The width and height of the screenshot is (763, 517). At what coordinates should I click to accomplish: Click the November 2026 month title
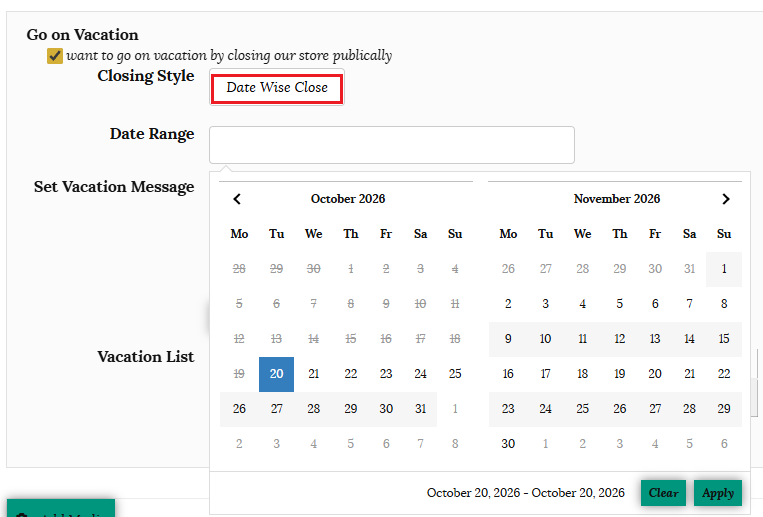(617, 199)
